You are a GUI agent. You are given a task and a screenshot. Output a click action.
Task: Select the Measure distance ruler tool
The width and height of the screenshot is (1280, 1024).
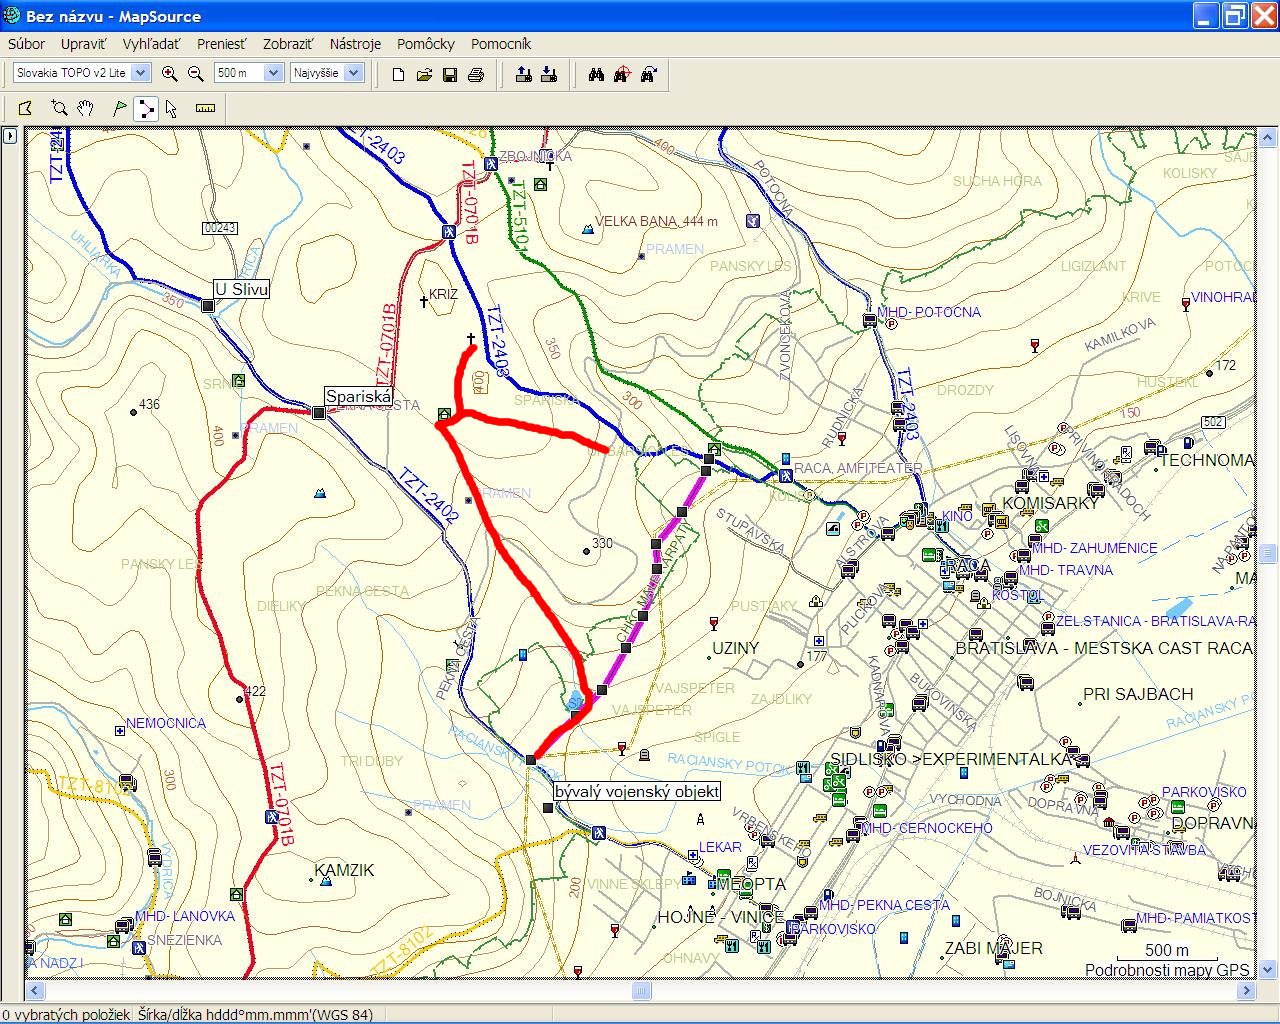(x=205, y=109)
